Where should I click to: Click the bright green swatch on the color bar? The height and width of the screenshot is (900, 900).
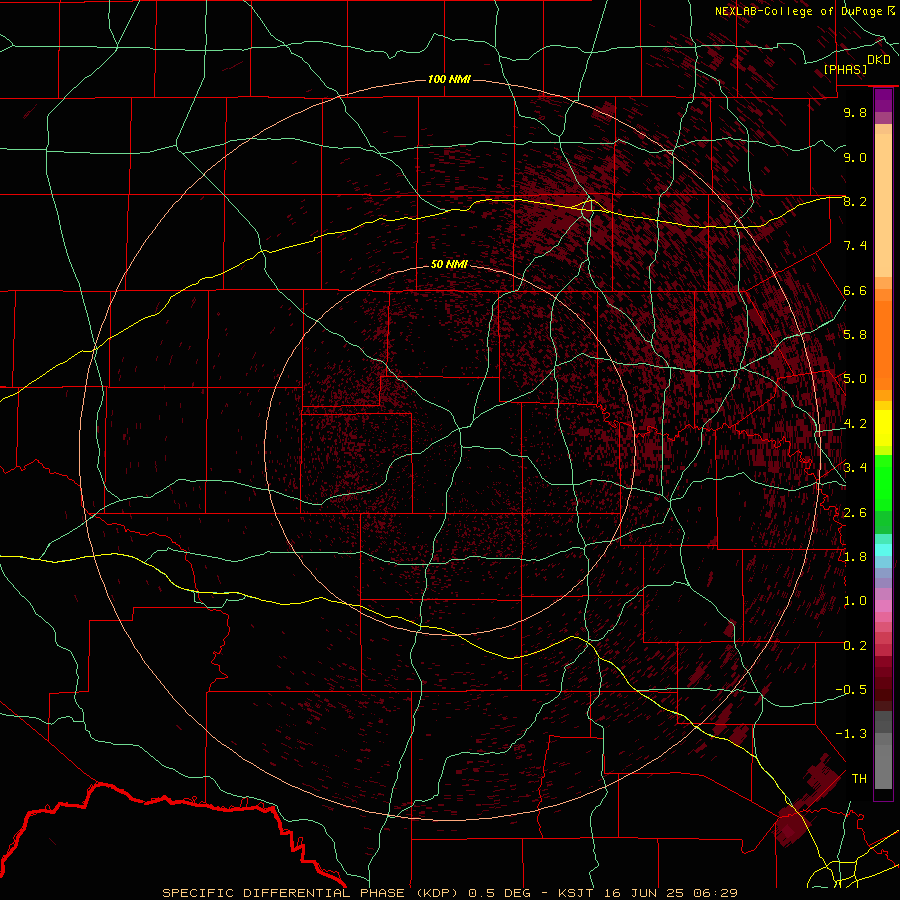883,482
